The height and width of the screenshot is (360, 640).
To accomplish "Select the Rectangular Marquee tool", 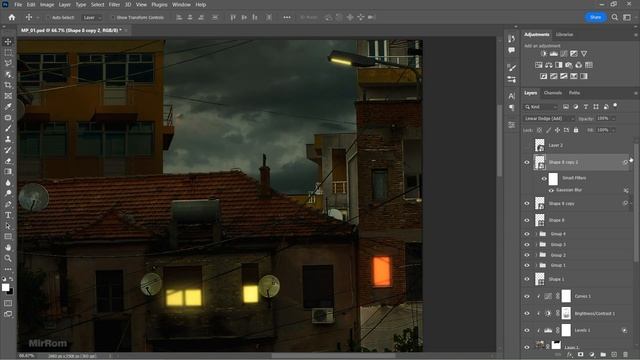I will pyautogui.click(x=8, y=53).
